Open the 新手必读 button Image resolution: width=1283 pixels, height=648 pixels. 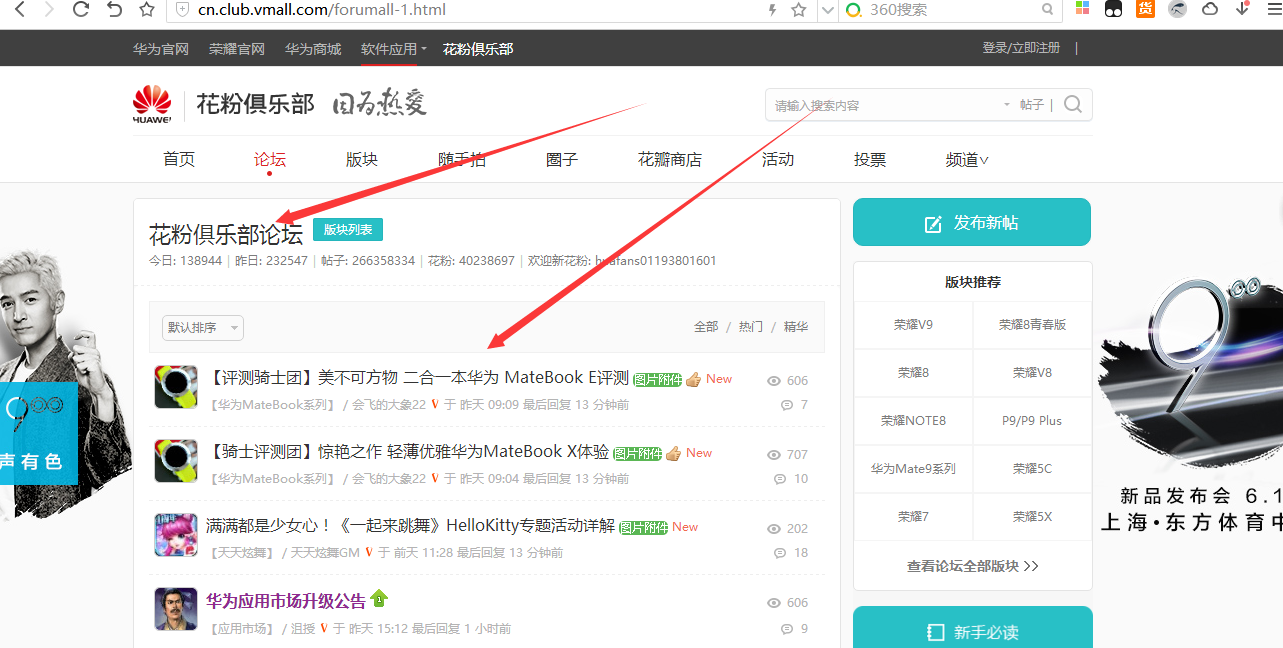pyautogui.click(x=972, y=629)
